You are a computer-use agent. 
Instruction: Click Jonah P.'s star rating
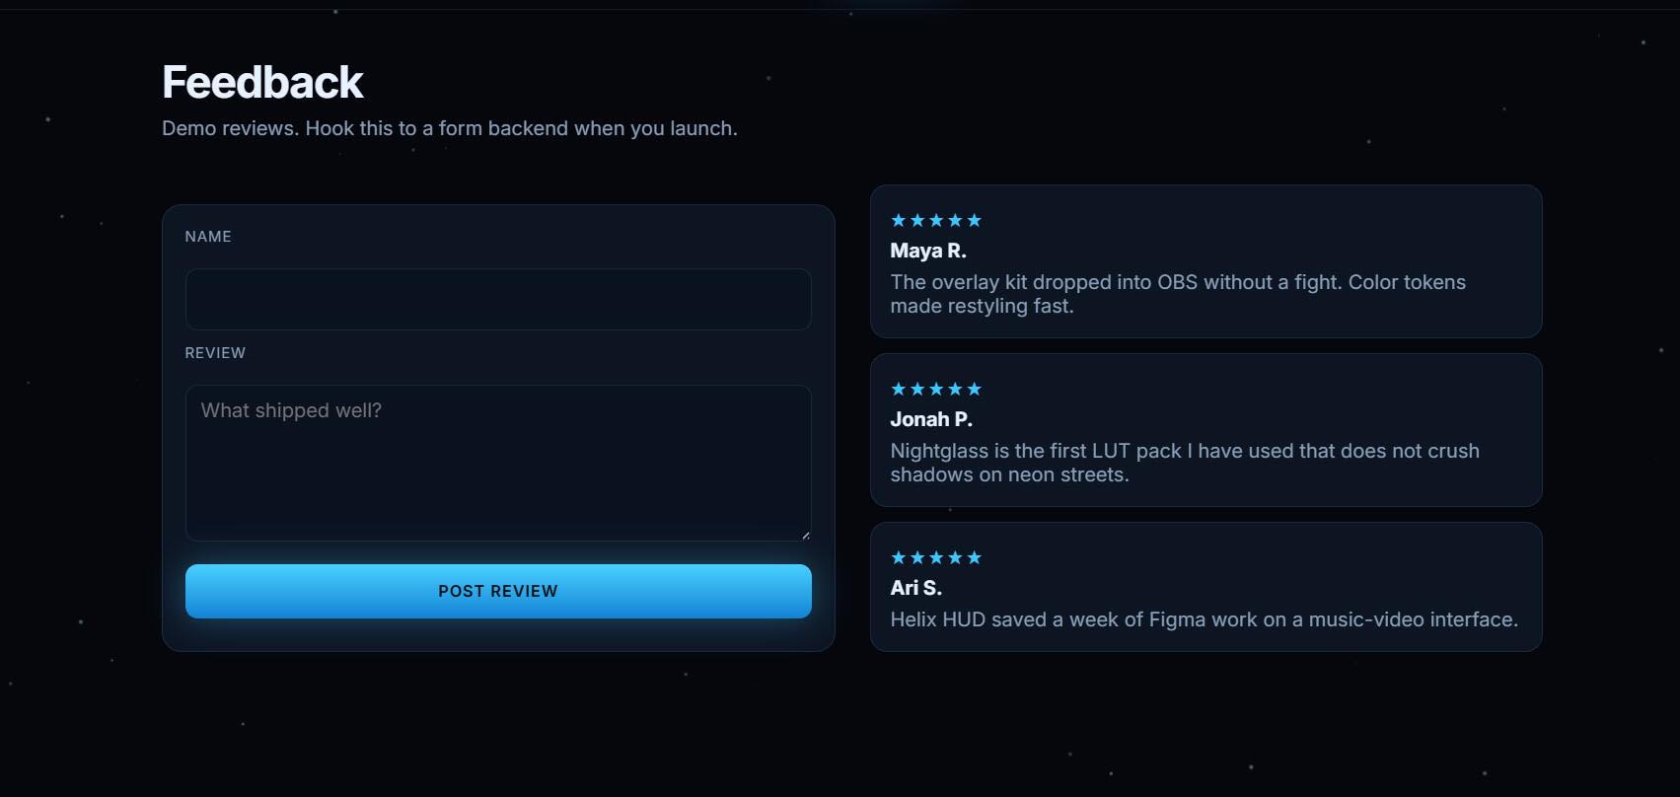click(x=936, y=389)
